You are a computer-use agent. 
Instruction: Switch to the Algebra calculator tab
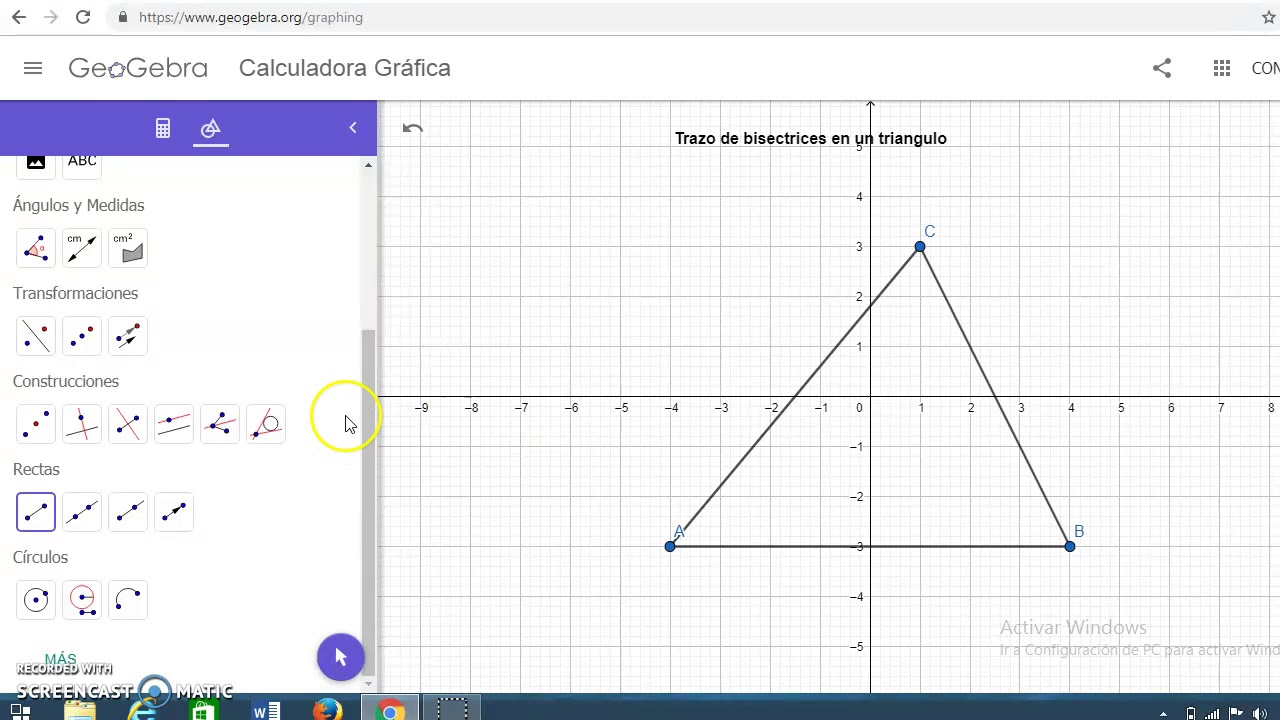tap(163, 128)
